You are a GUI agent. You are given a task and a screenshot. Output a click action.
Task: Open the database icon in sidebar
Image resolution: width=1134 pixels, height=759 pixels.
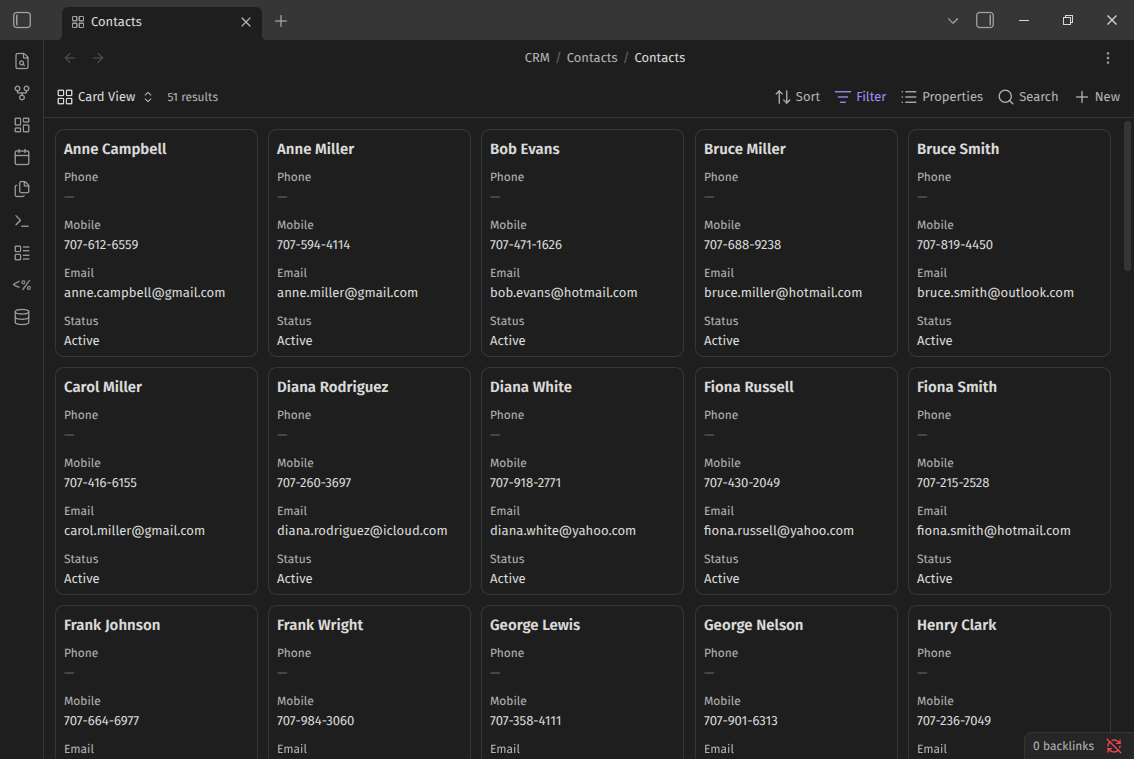tap(22, 317)
